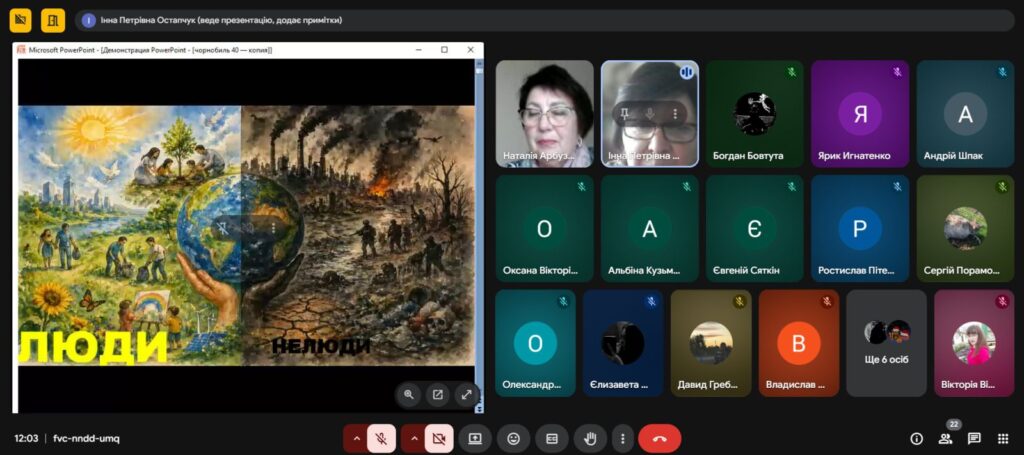The image size is (1024, 455).
Task: Show the participants list (22 people)
Action: coord(945,438)
